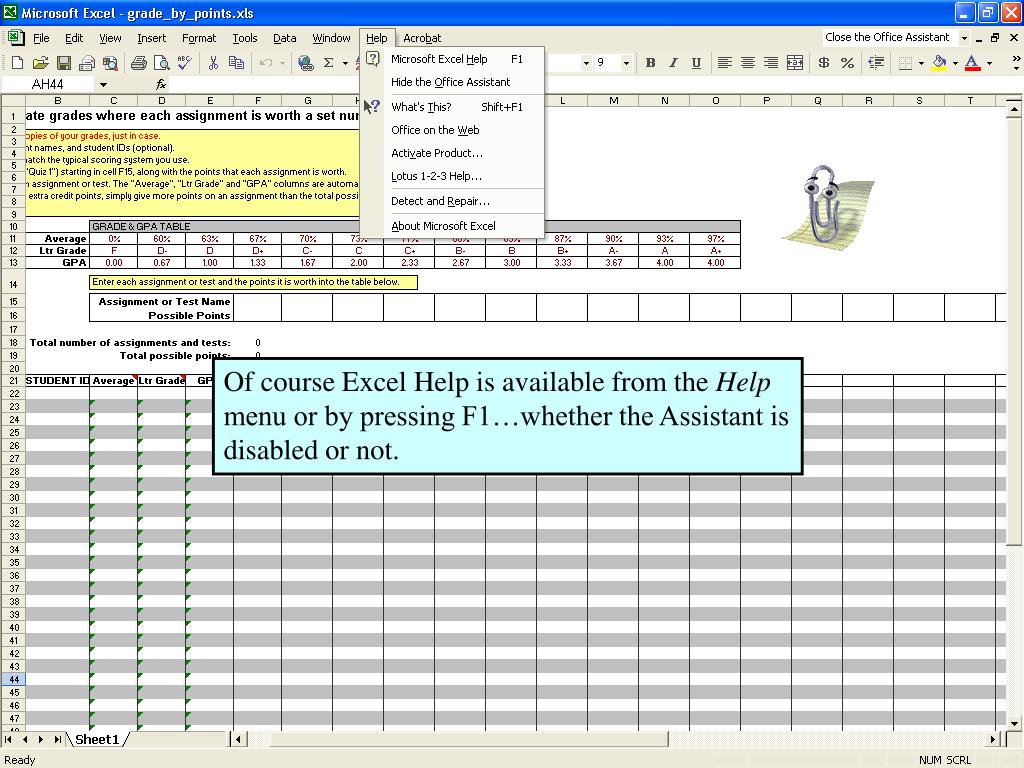Viewport: 1024px width, 768px height.
Task: Toggle italic formatting
Action: point(673,63)
